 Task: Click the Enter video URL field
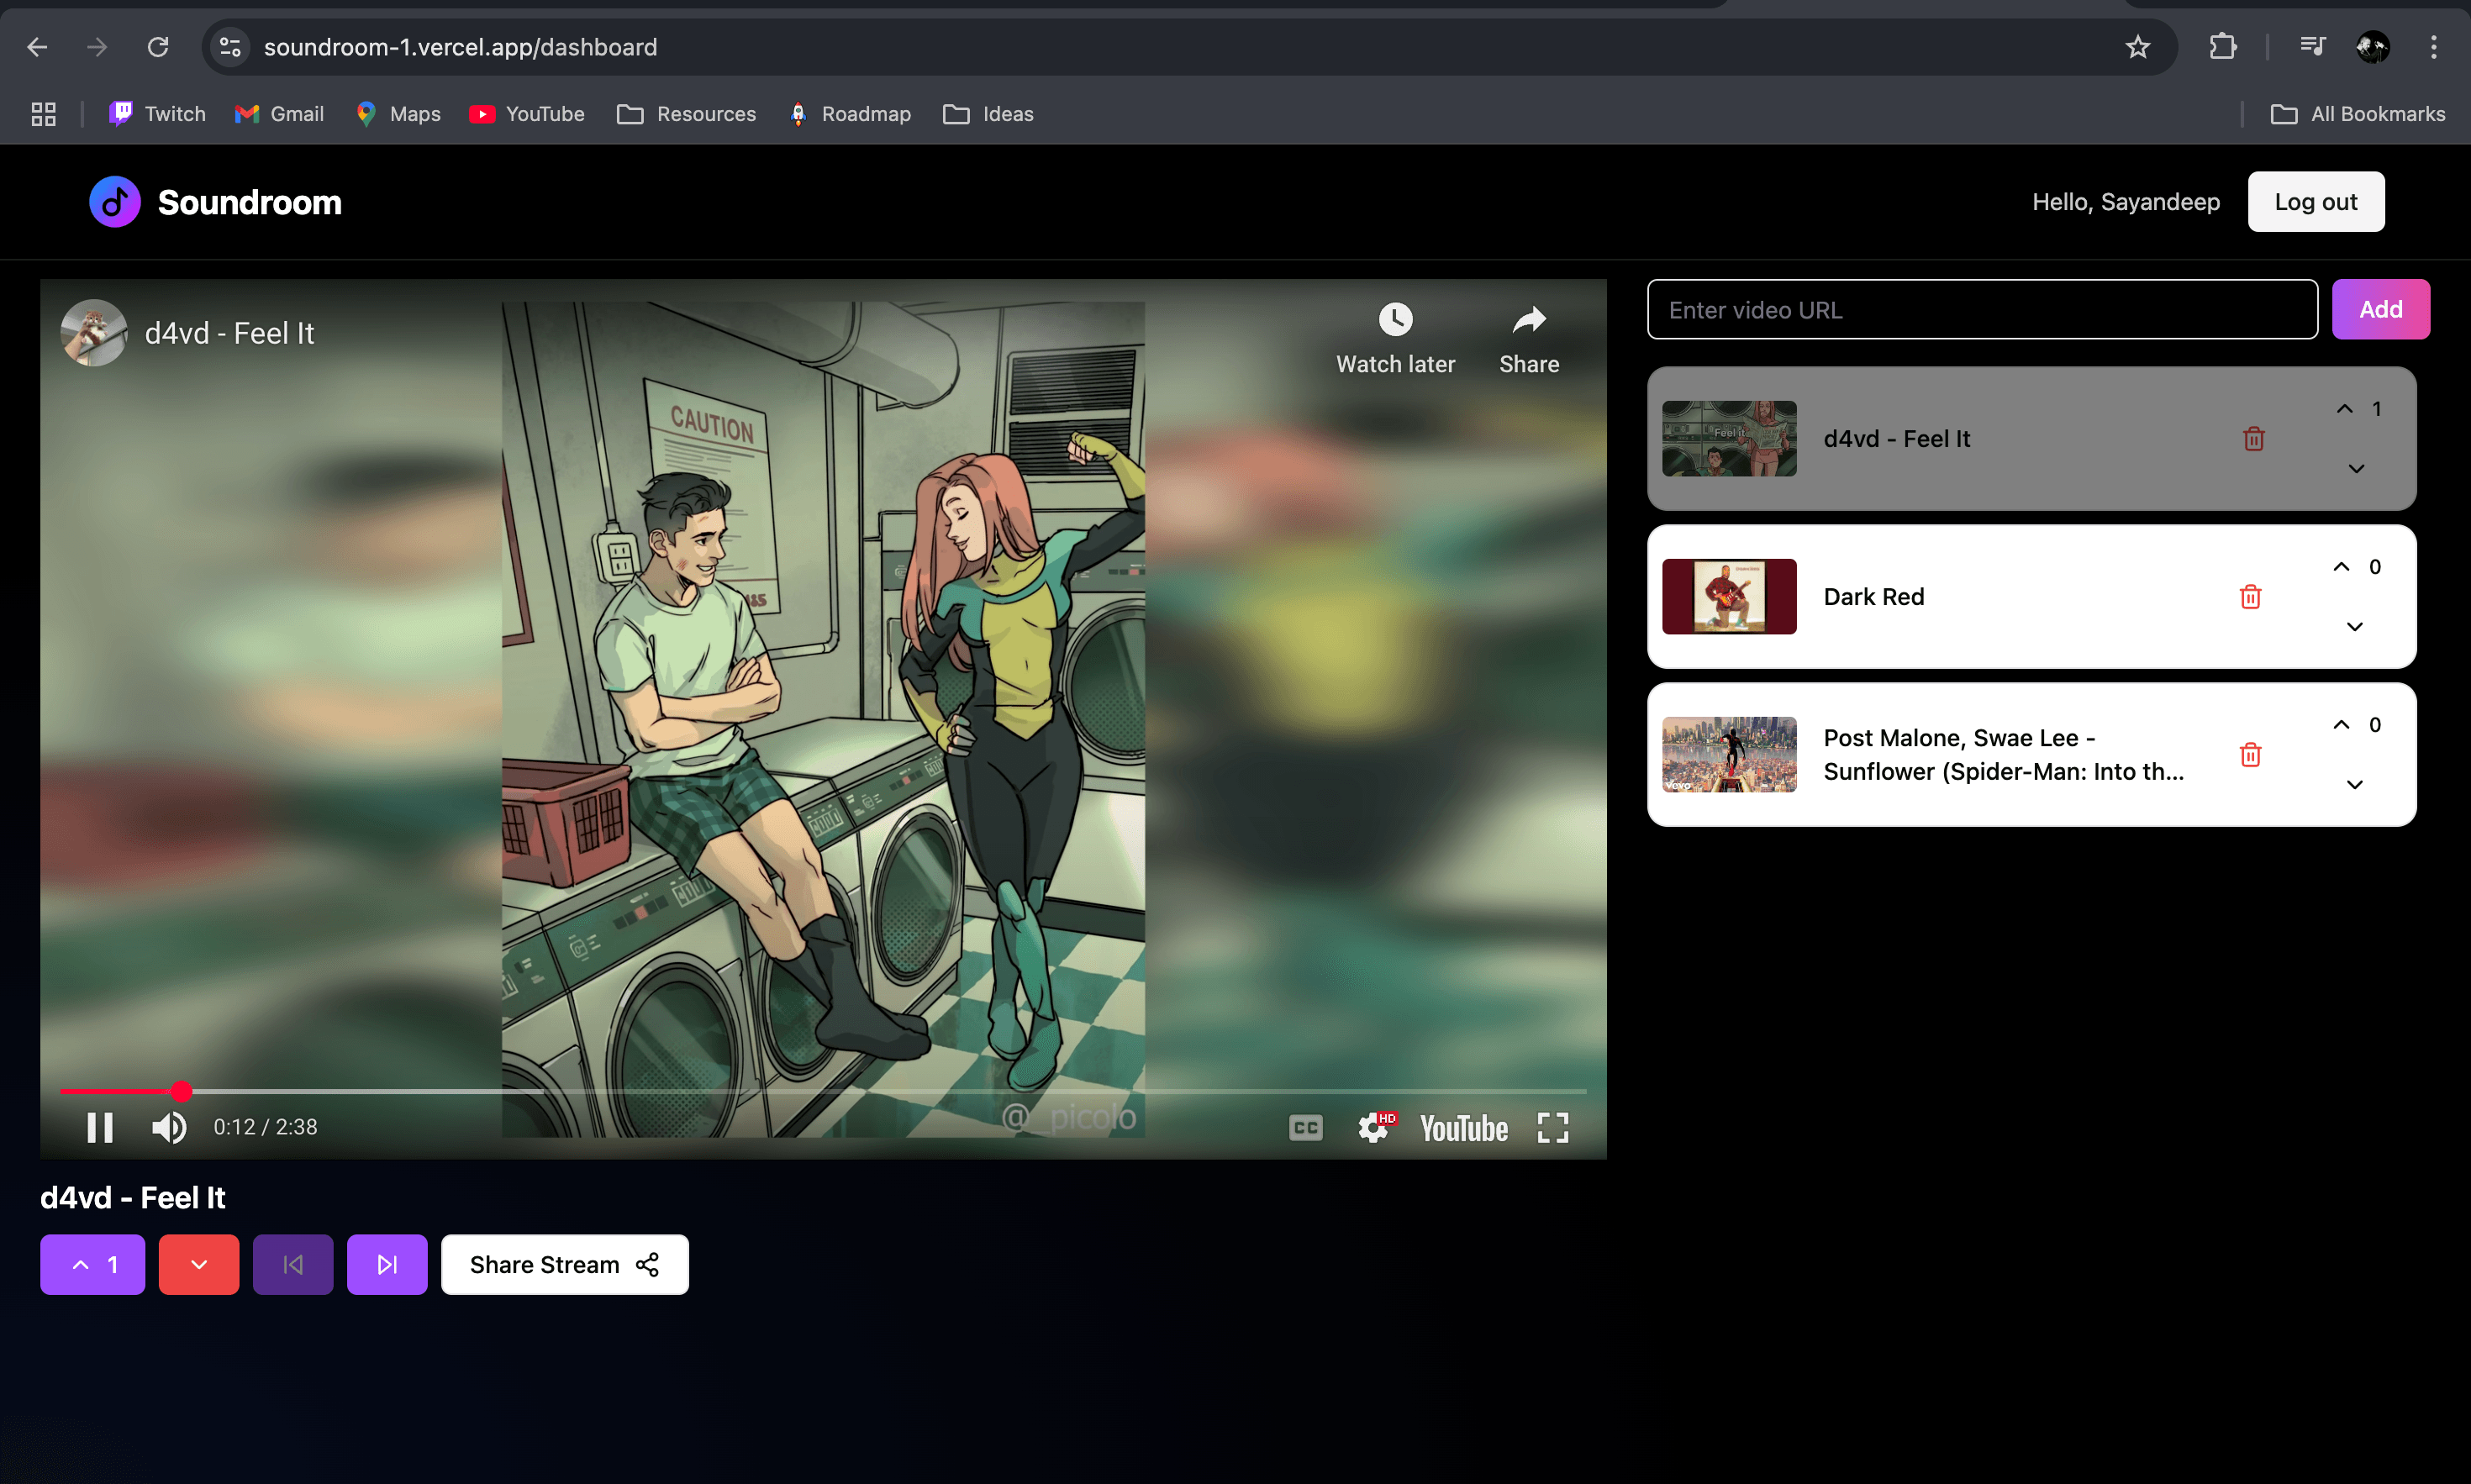pyautogui.click(x=1982, y=309)
